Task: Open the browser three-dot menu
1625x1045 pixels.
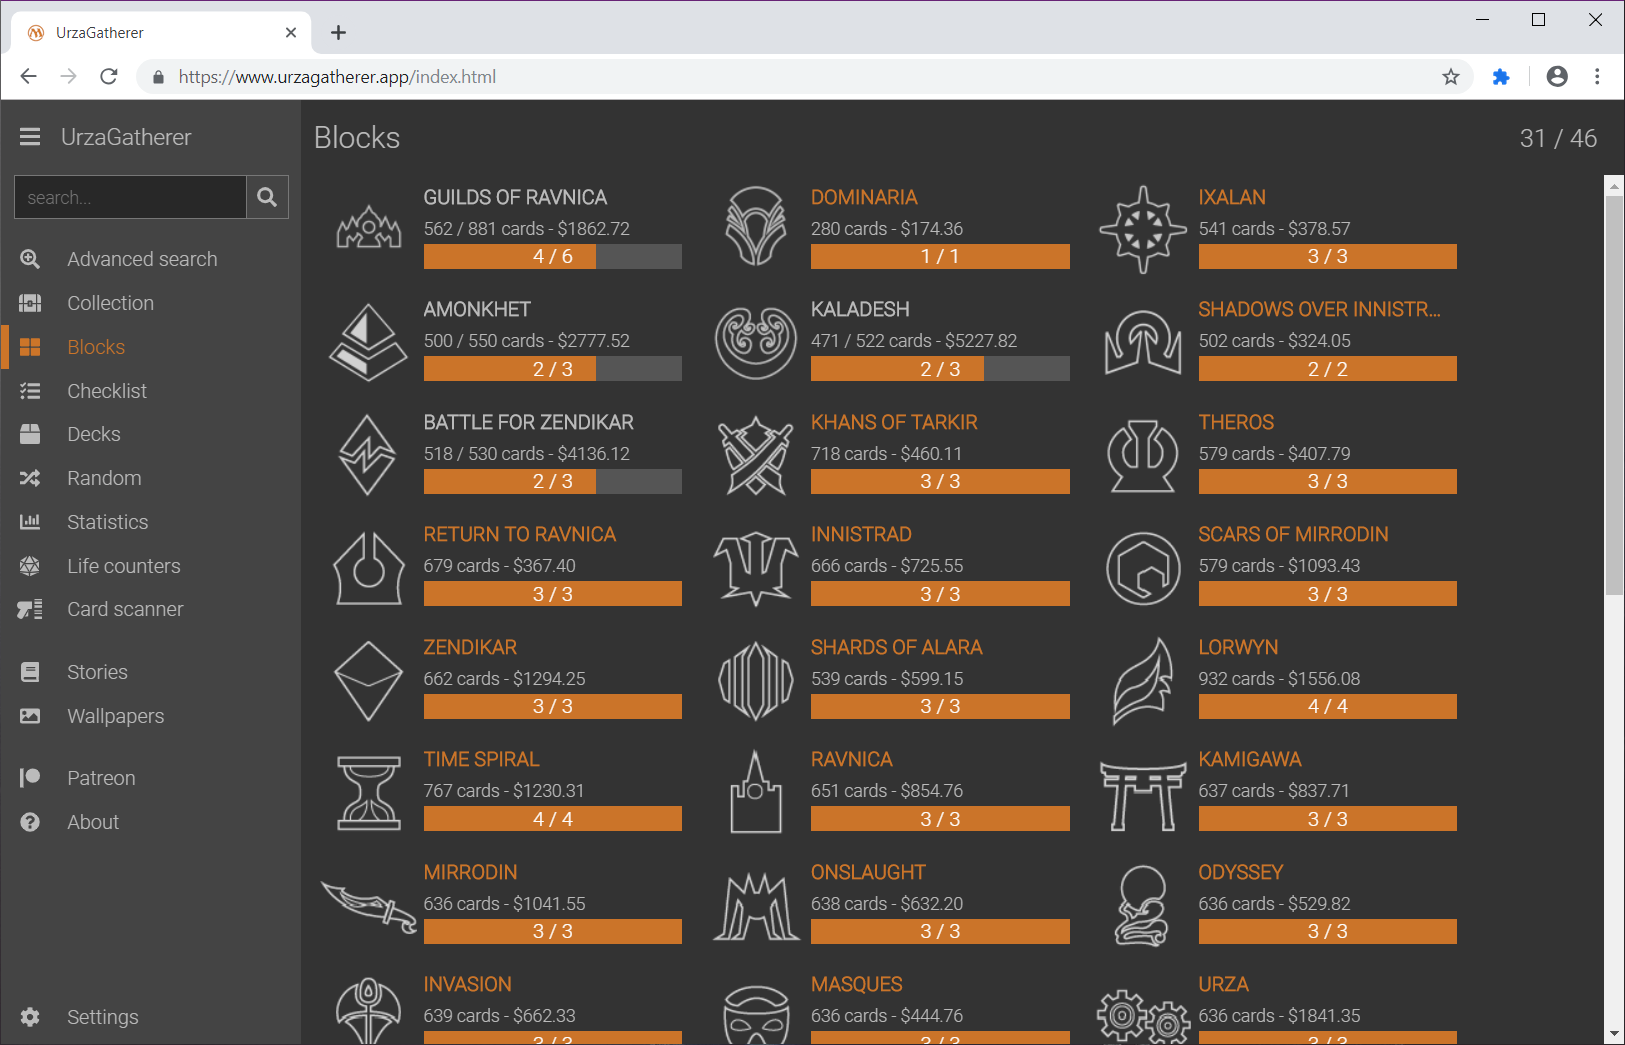Action: click(x=1597, y=77)
